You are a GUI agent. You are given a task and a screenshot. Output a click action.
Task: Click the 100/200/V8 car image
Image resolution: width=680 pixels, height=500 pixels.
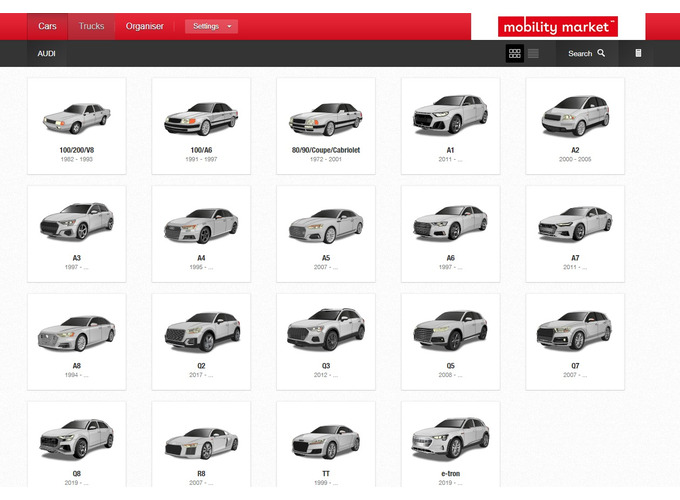(x=76, y=119)
